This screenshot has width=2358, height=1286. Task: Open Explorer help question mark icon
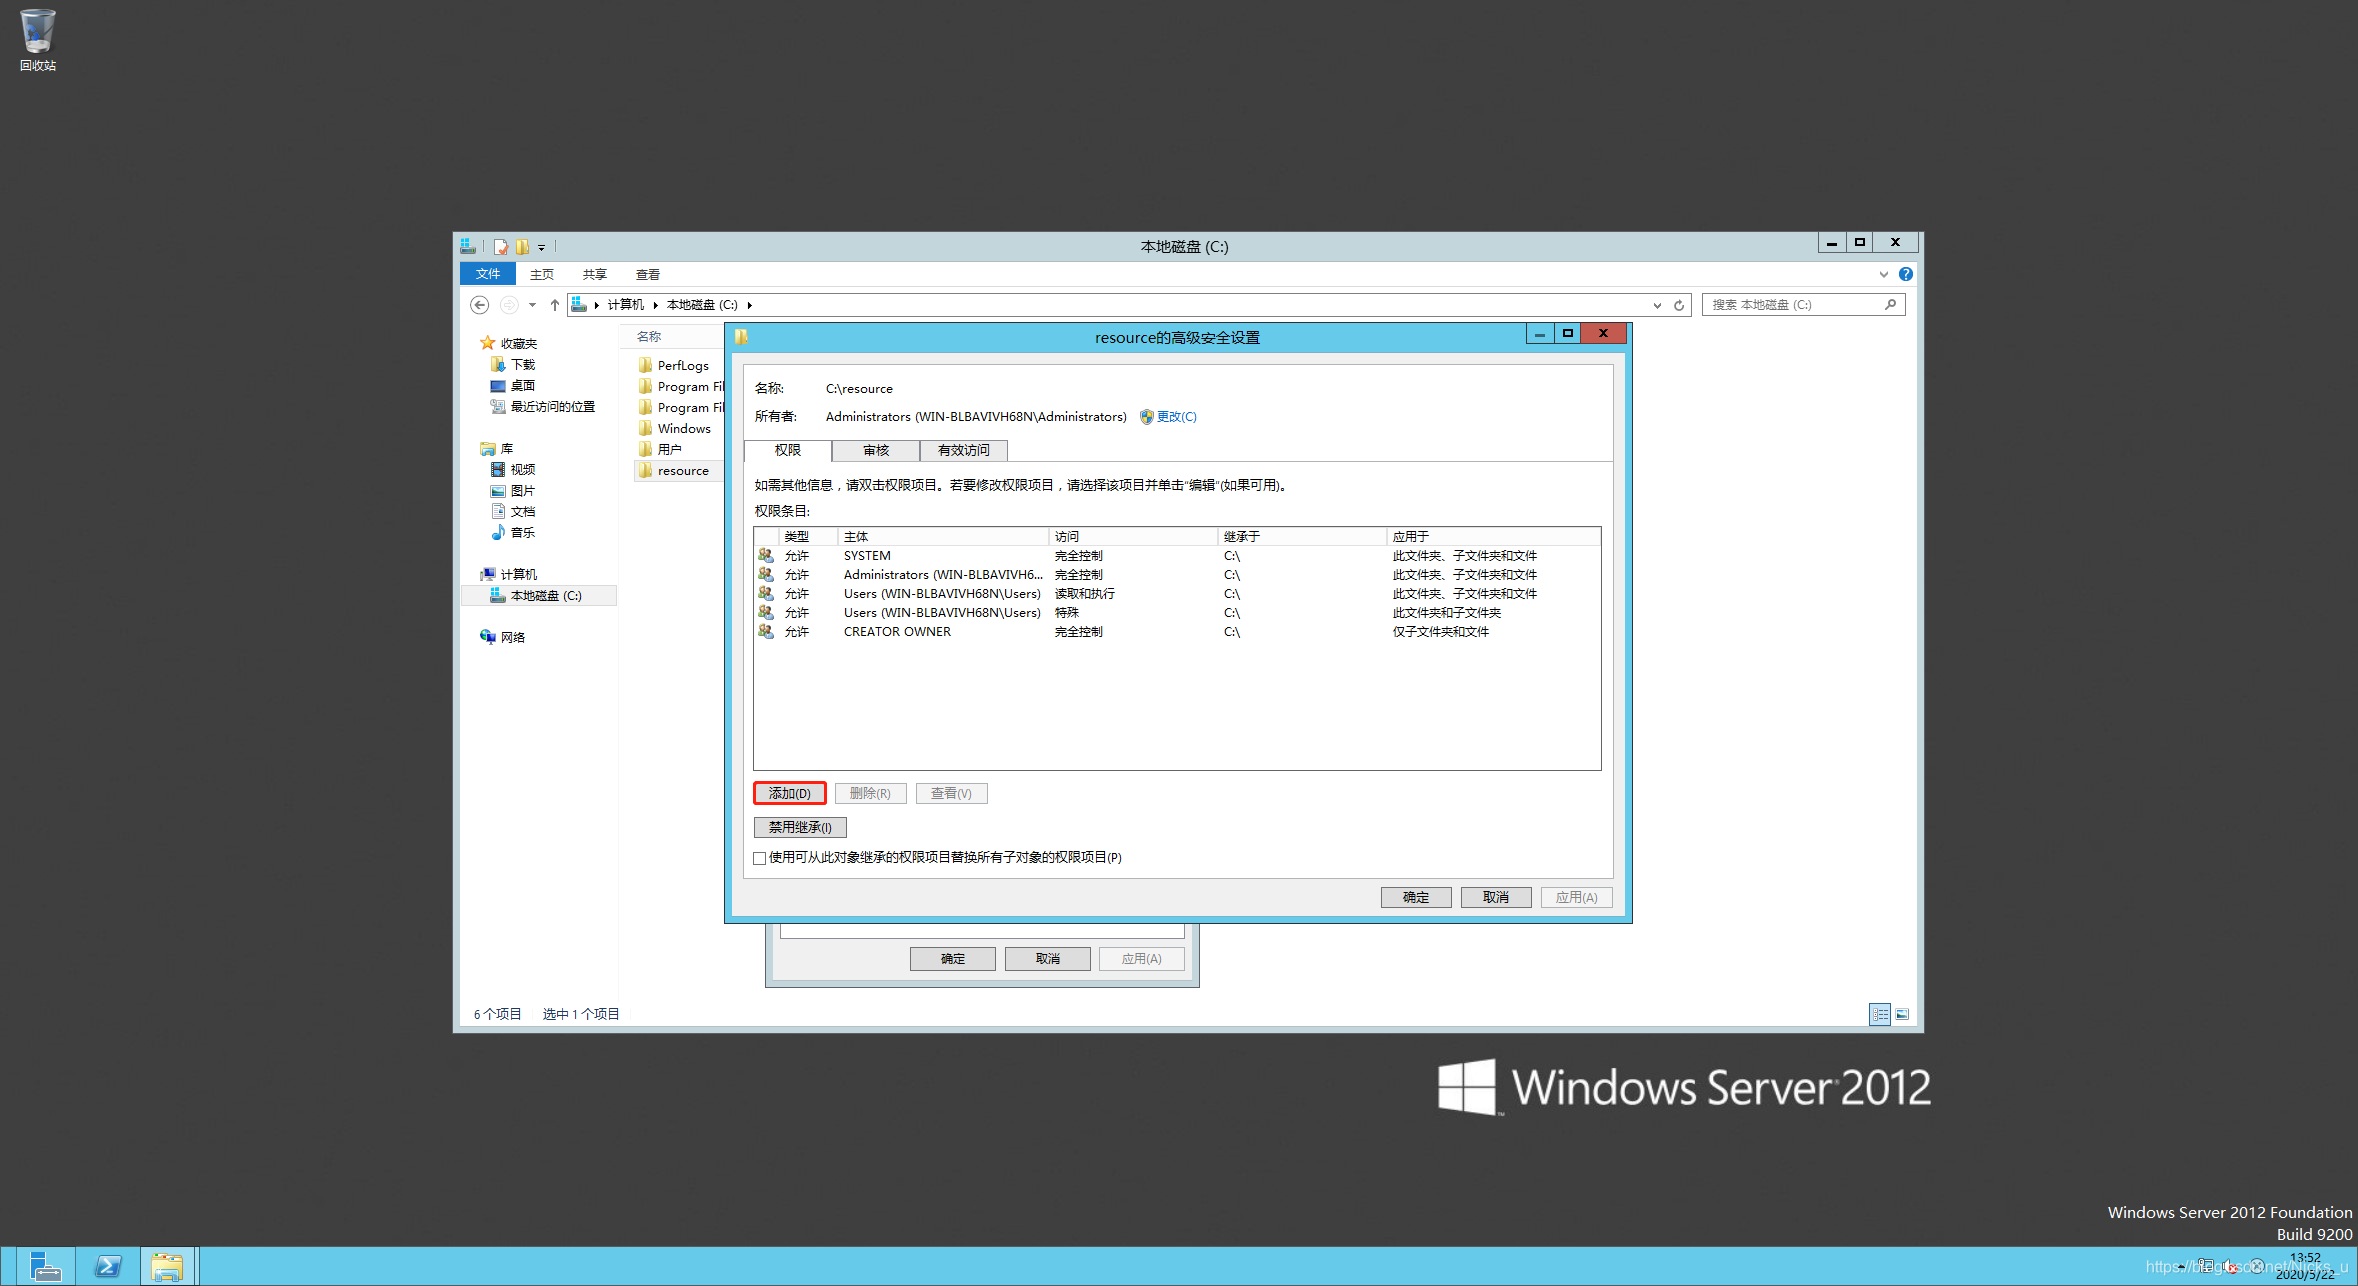point(1906,274)
